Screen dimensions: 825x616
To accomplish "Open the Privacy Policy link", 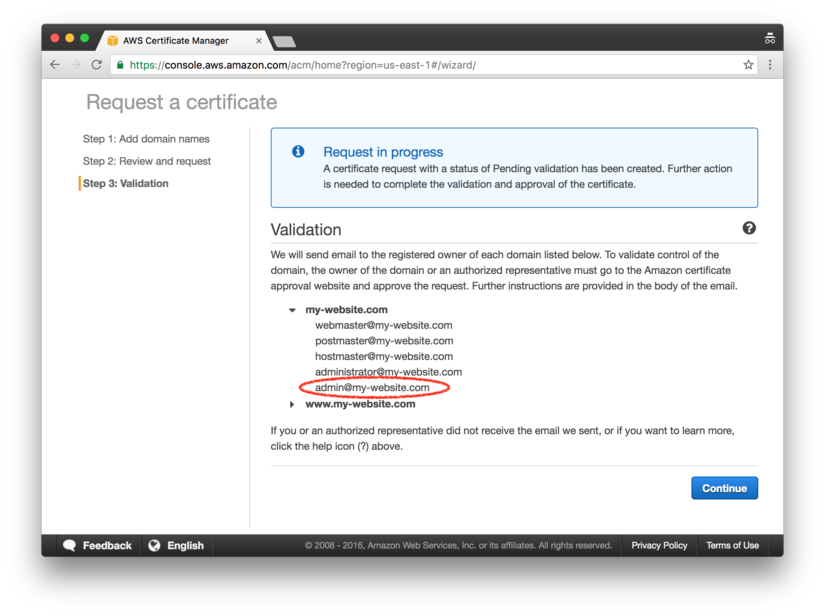I will 659,546.
